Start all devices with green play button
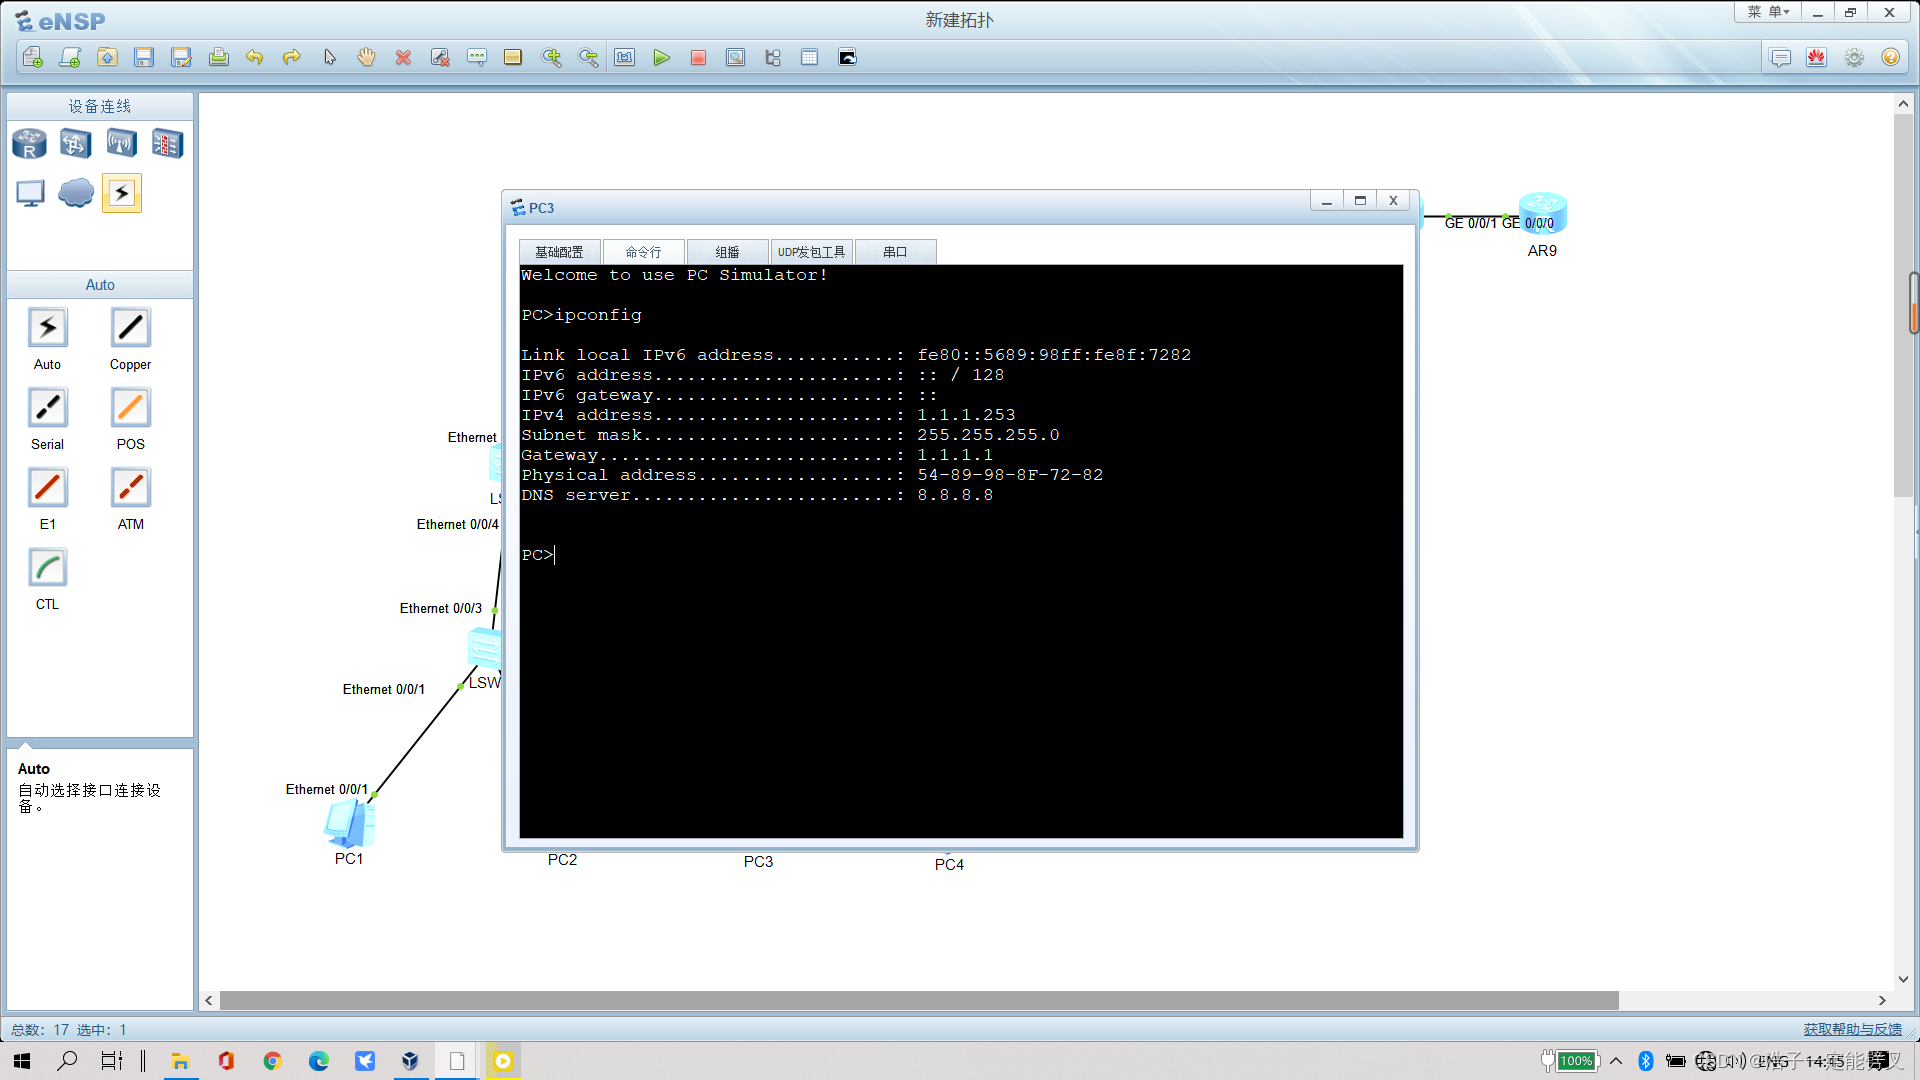Viewport: 1920px width, 1080px height. pos(661,58)
